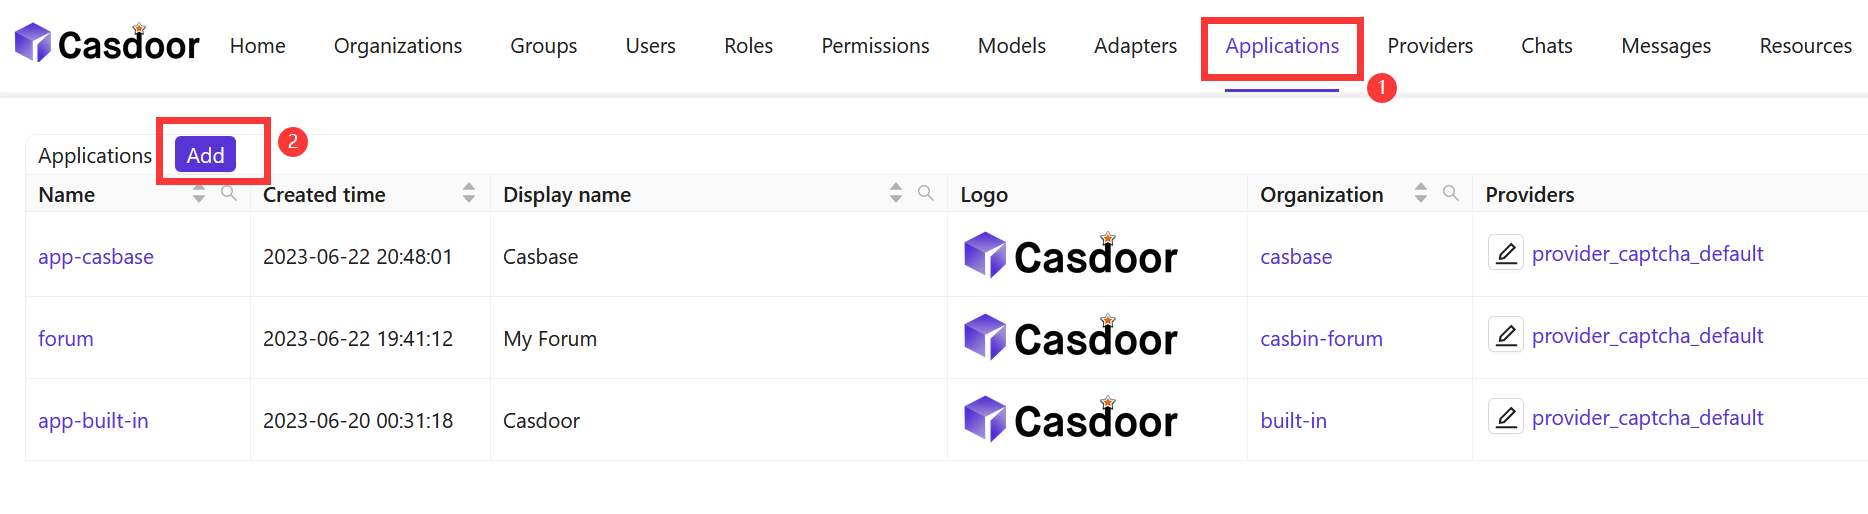Click edit pencil icon for app-built-in provider
Viewport: 1868px width, 514px height.
click(1505, 418)
